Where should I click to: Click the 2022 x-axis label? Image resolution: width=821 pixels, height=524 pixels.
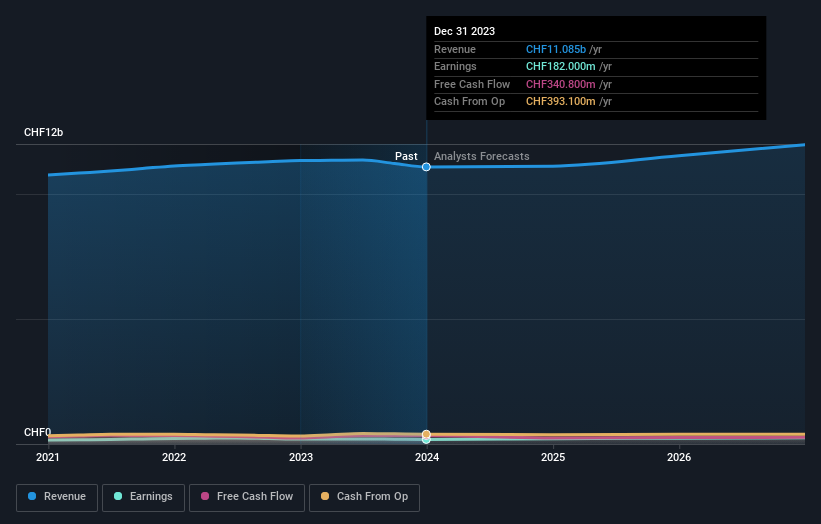pyautogui.click(x=174, y=457)
